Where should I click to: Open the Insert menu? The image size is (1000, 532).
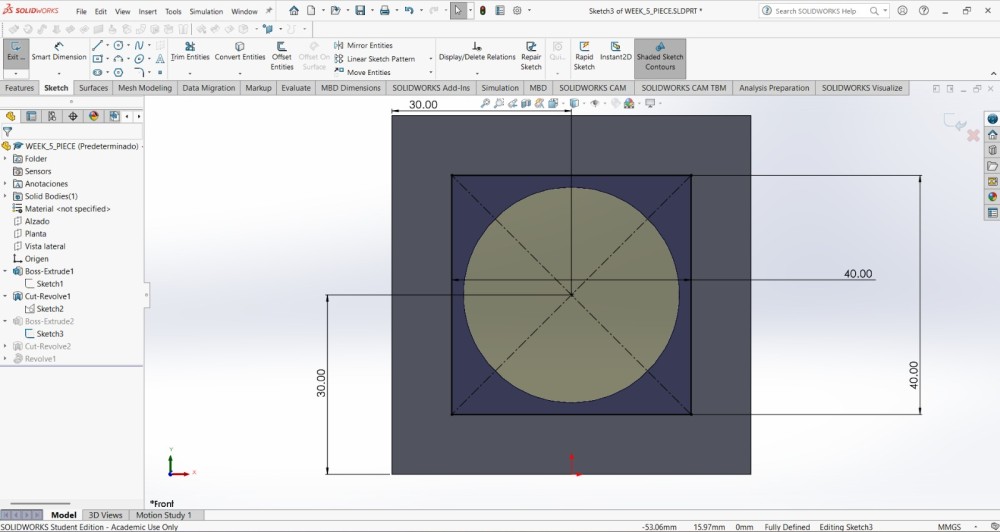(x=147, y=11)
